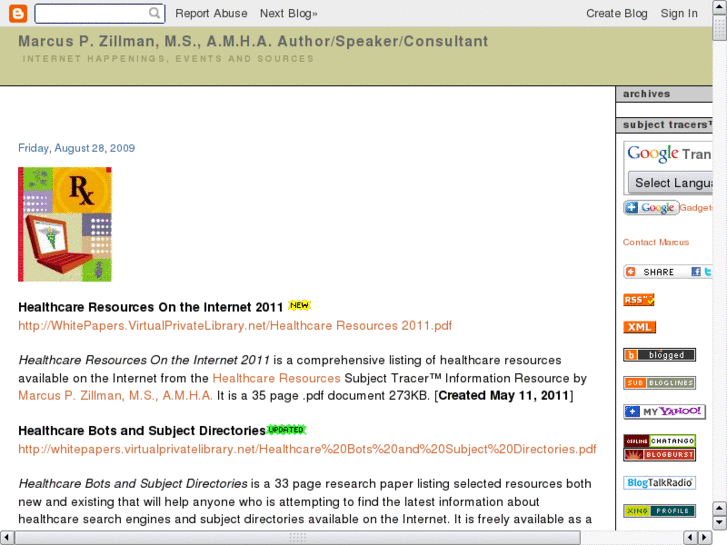Click the BlogBurst badge
This screenshot has height=545, width=727.
click(659, 455)
